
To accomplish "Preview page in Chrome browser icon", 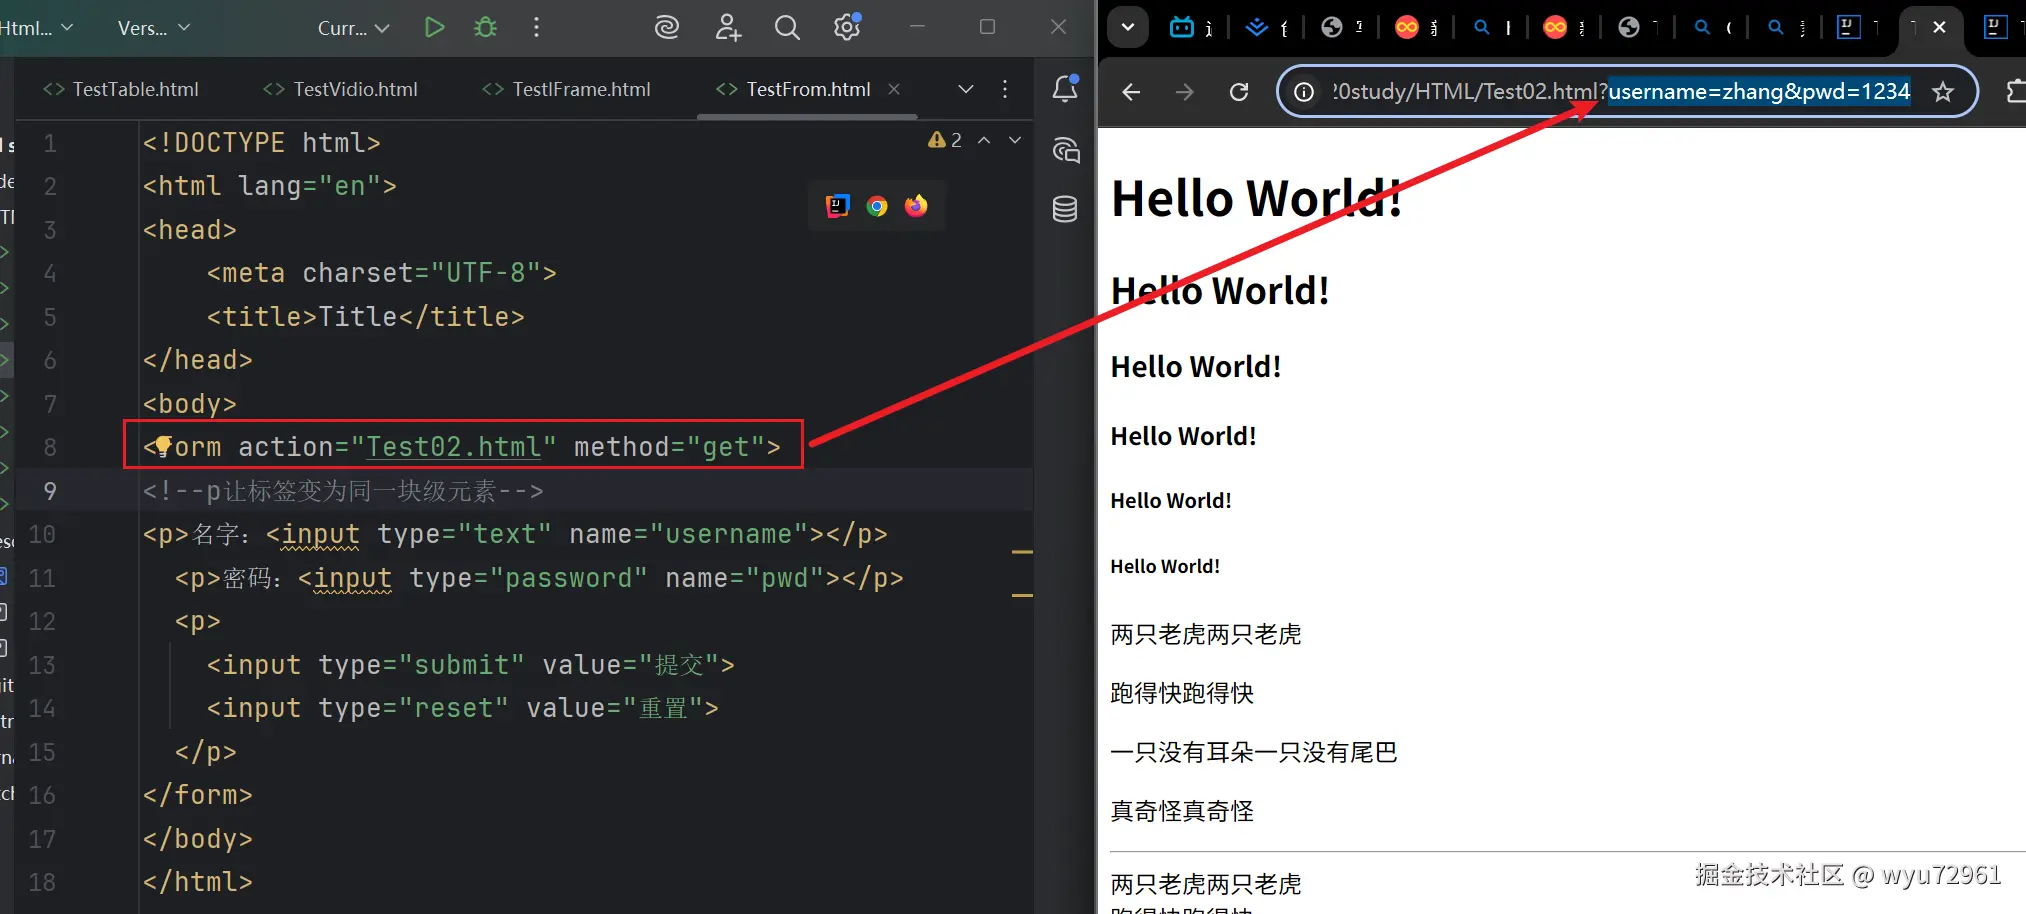I will (877, 206).
